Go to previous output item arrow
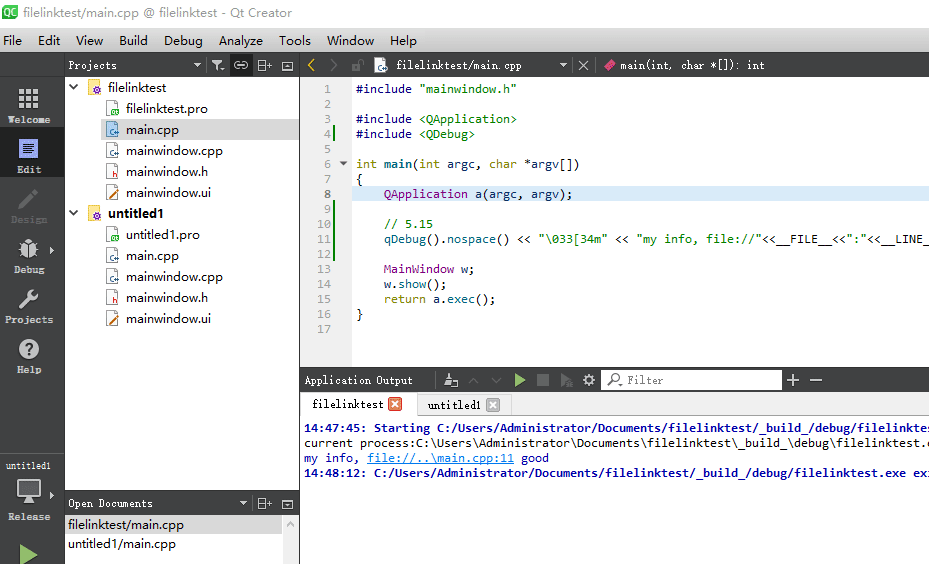Viewport: 929px width, 564px height. [473, 380]
